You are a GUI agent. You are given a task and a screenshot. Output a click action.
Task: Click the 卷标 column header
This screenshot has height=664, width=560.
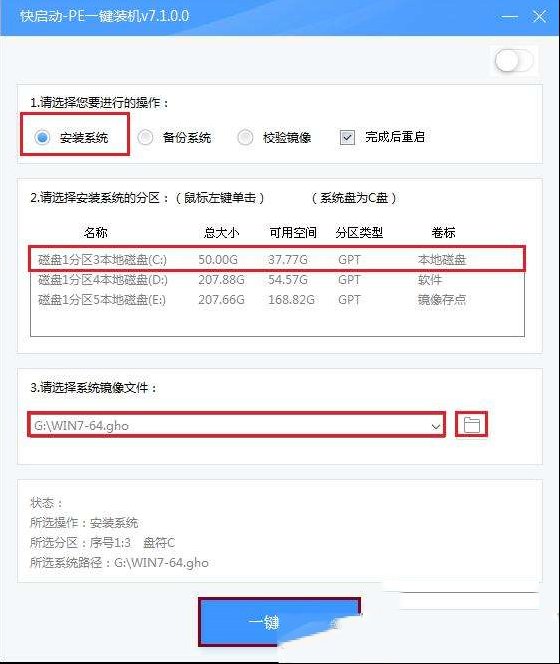point(443,232)
